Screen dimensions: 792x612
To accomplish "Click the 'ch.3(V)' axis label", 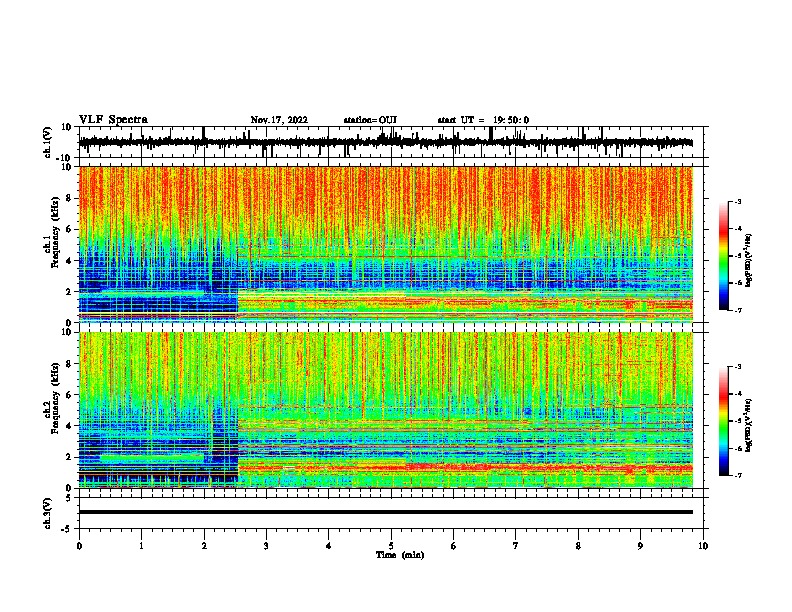I will pos(48,514).
